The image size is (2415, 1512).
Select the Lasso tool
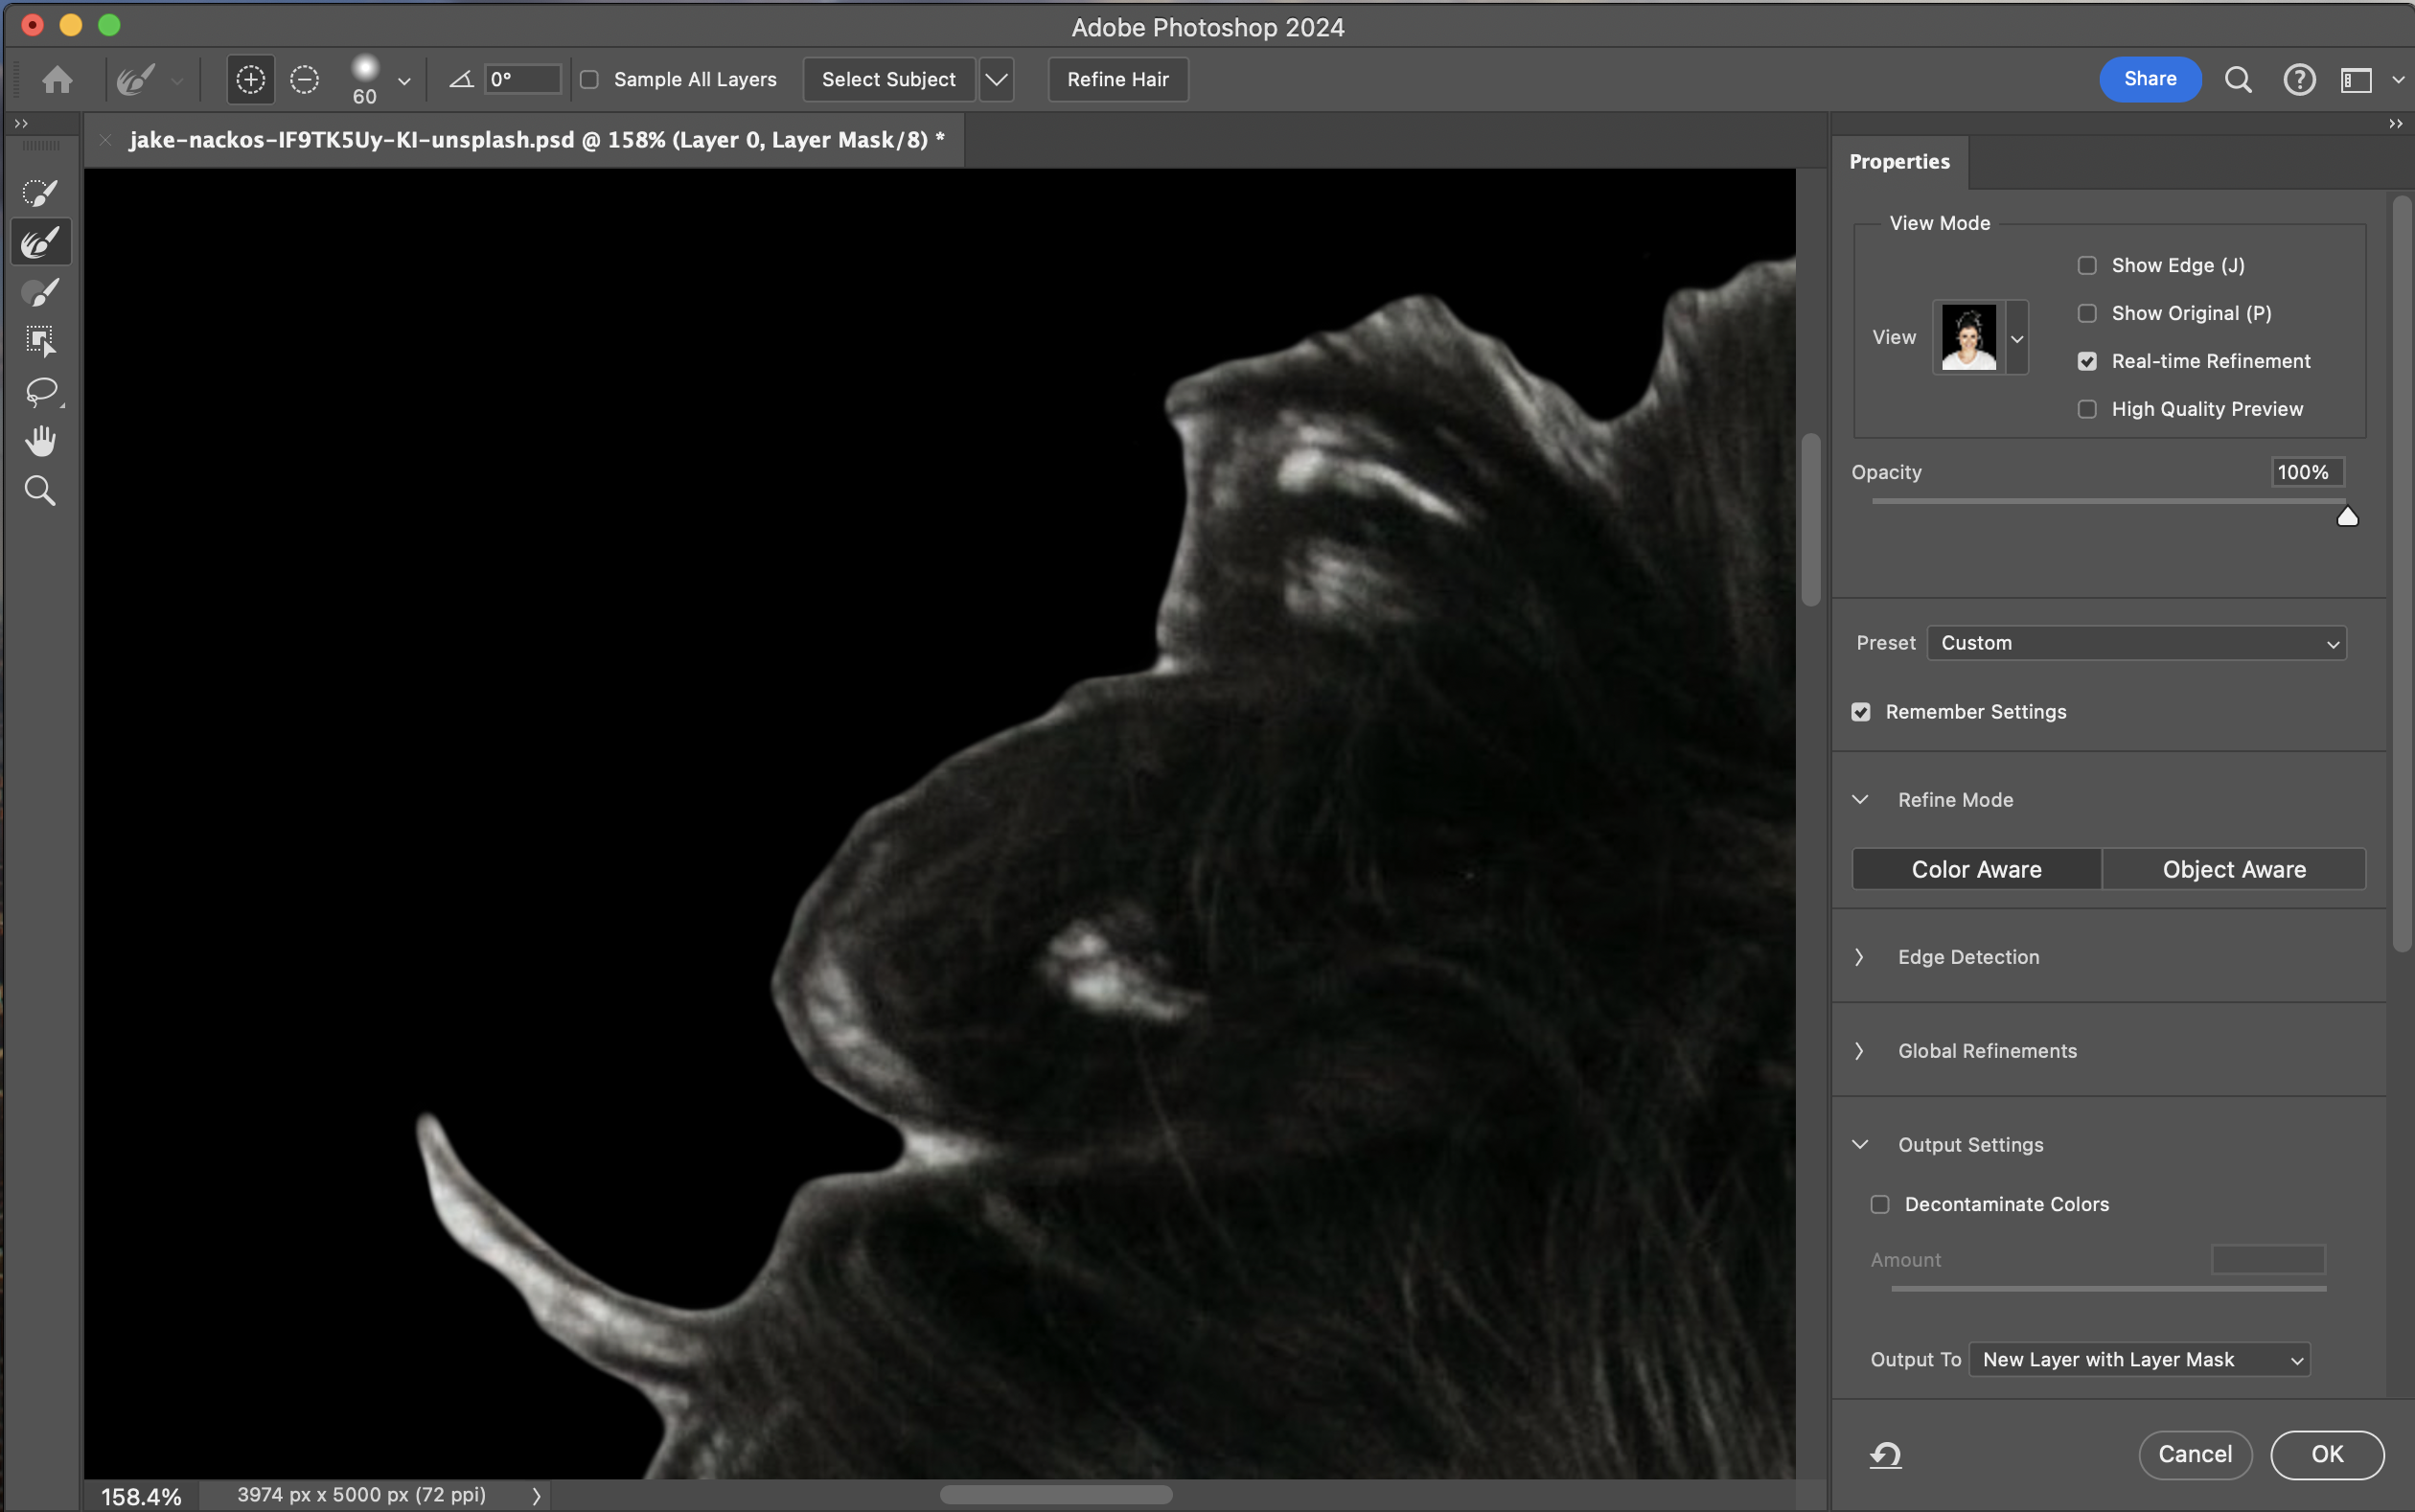[40, 391]
